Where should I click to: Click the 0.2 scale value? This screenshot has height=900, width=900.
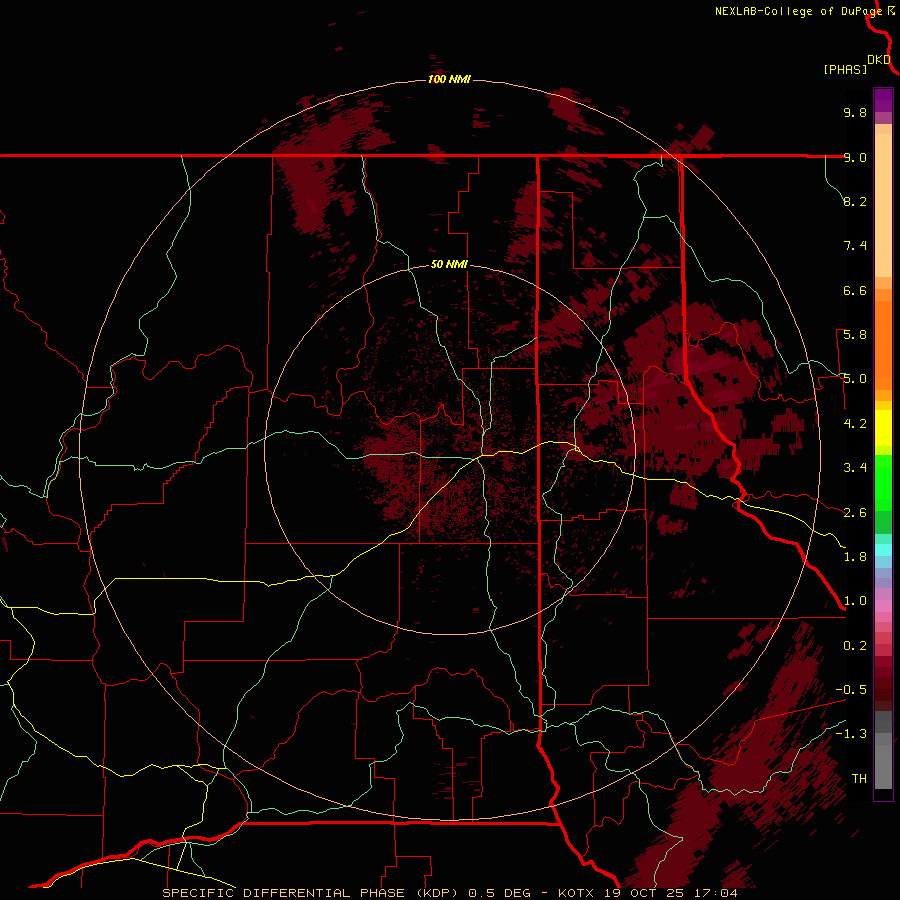coord(855,646)
